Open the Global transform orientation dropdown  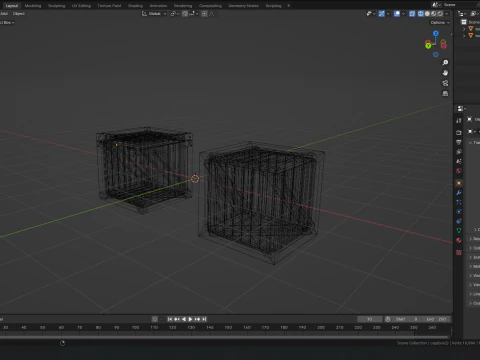point(154,14)
